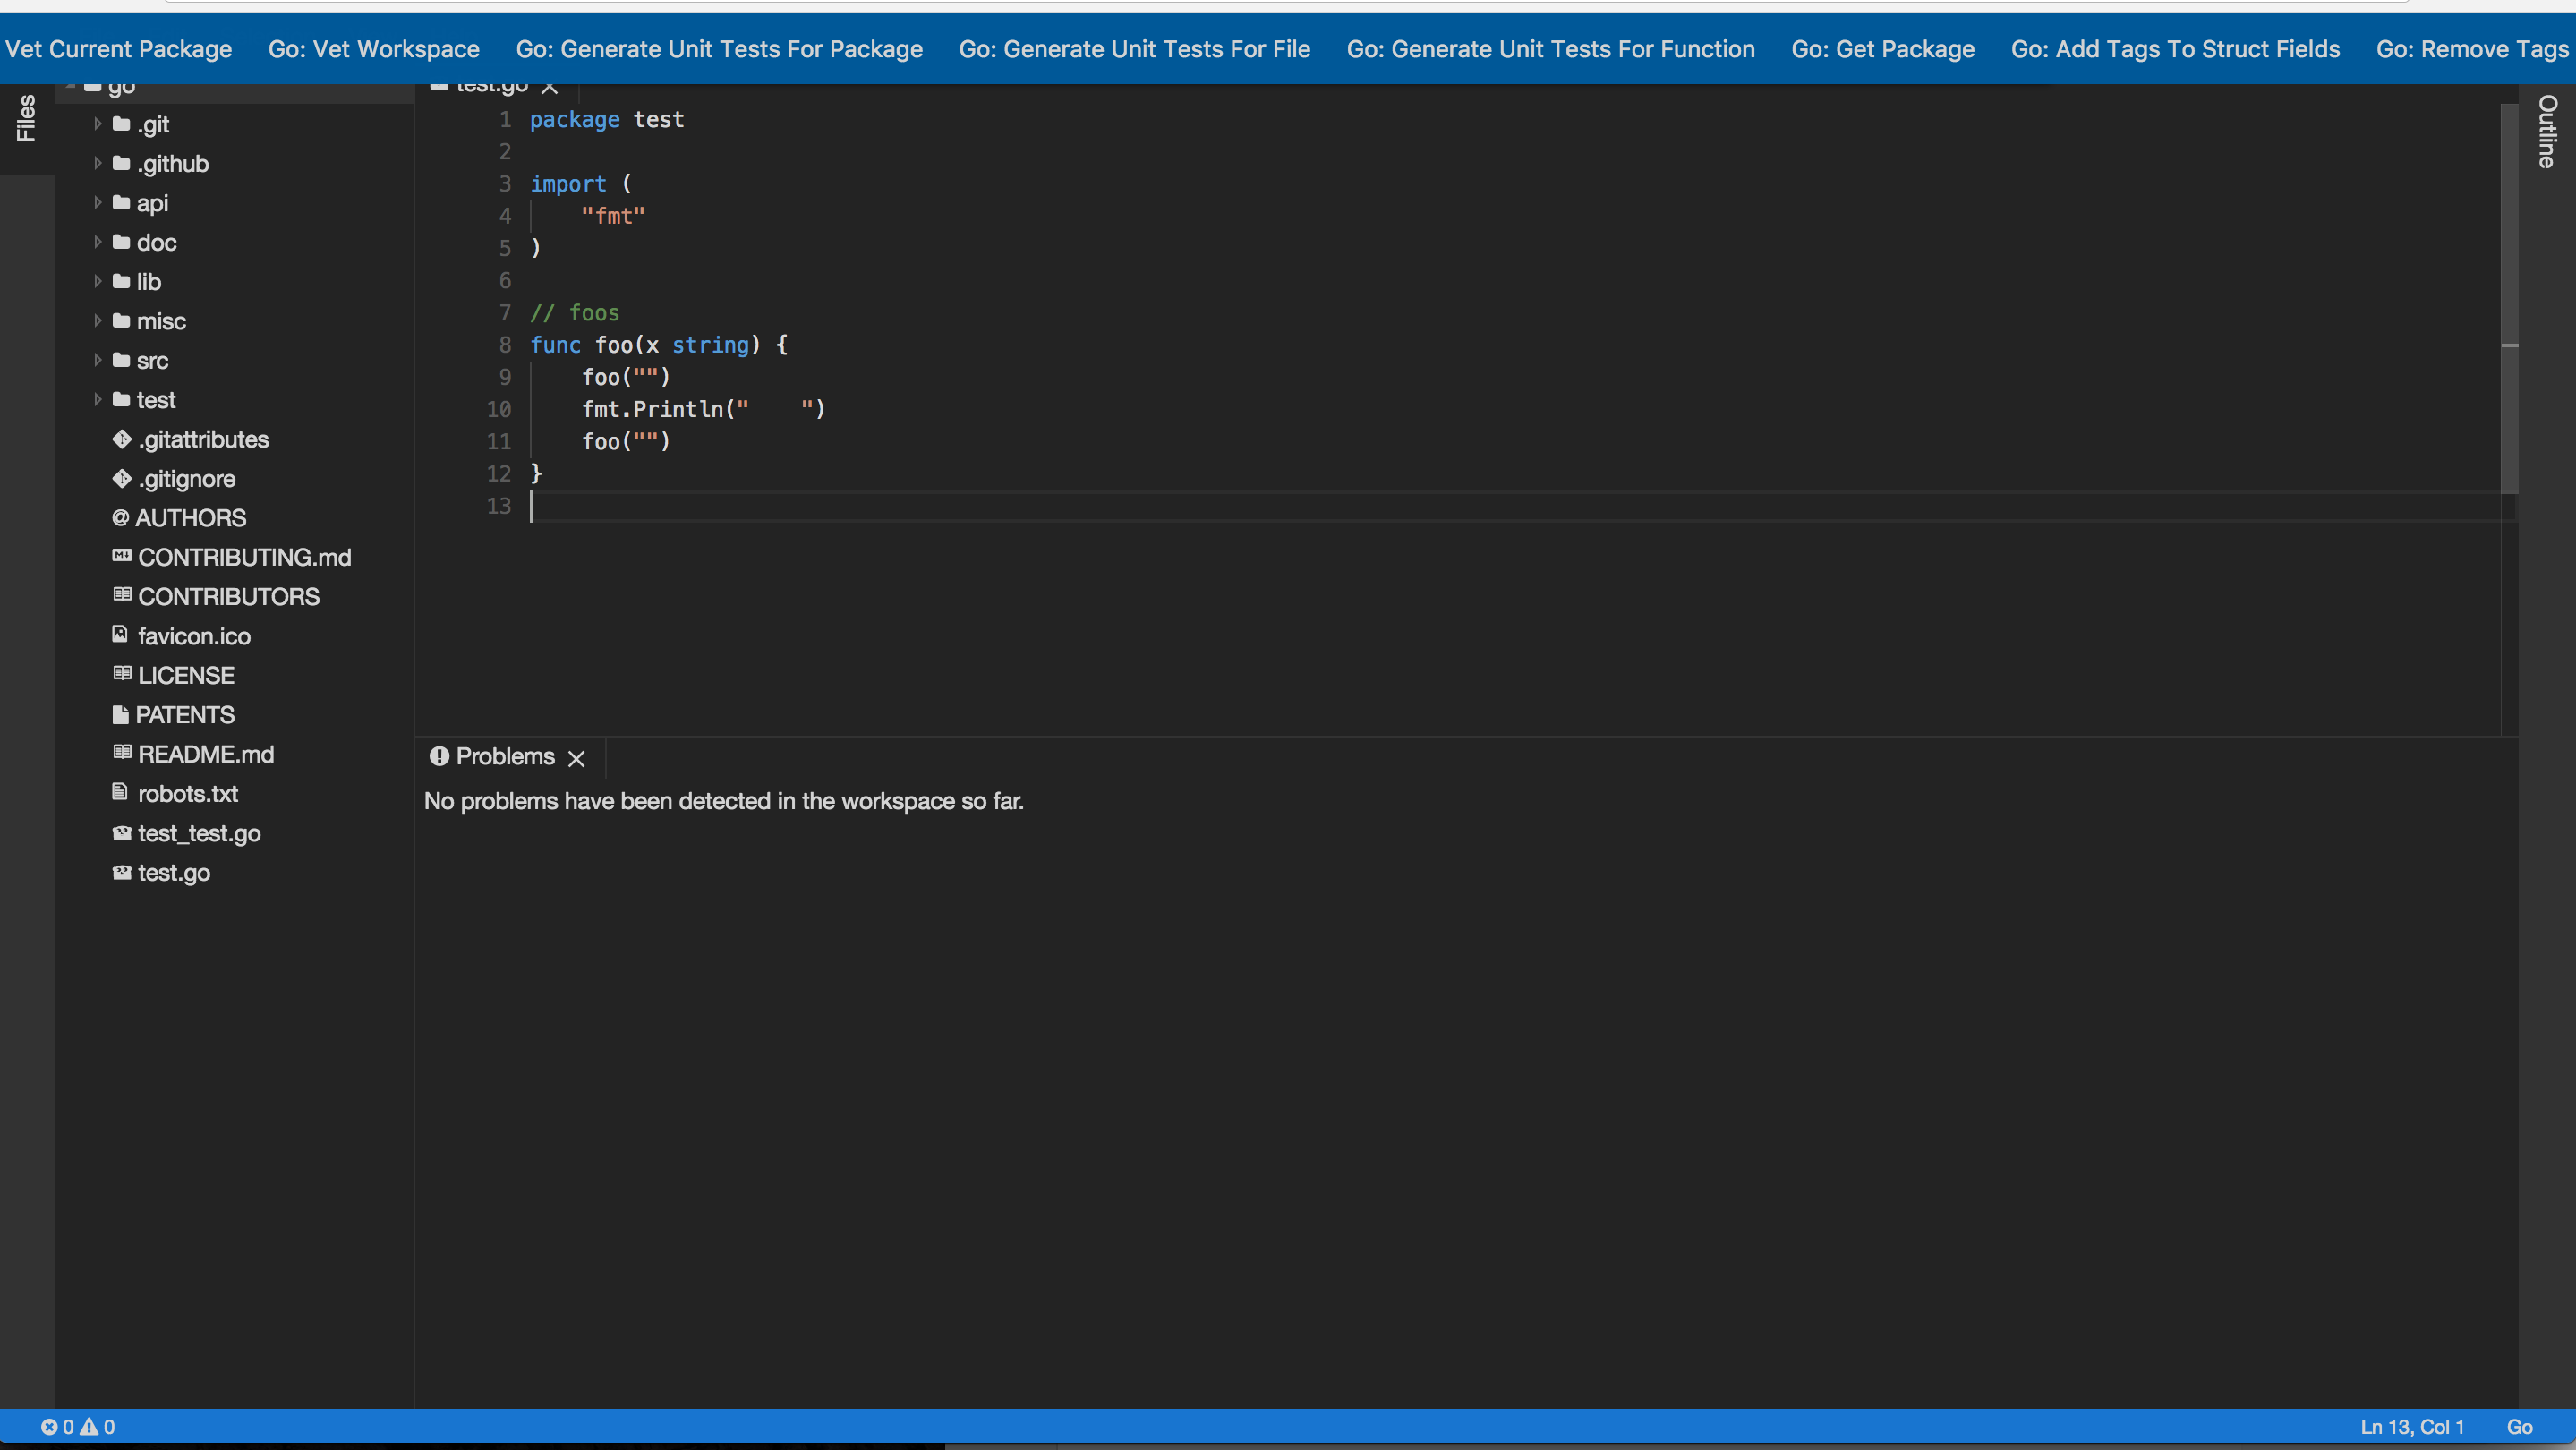The image size is (2576, 1450).
Task: Click the README.md file icon
Action: tap(122, 753)
